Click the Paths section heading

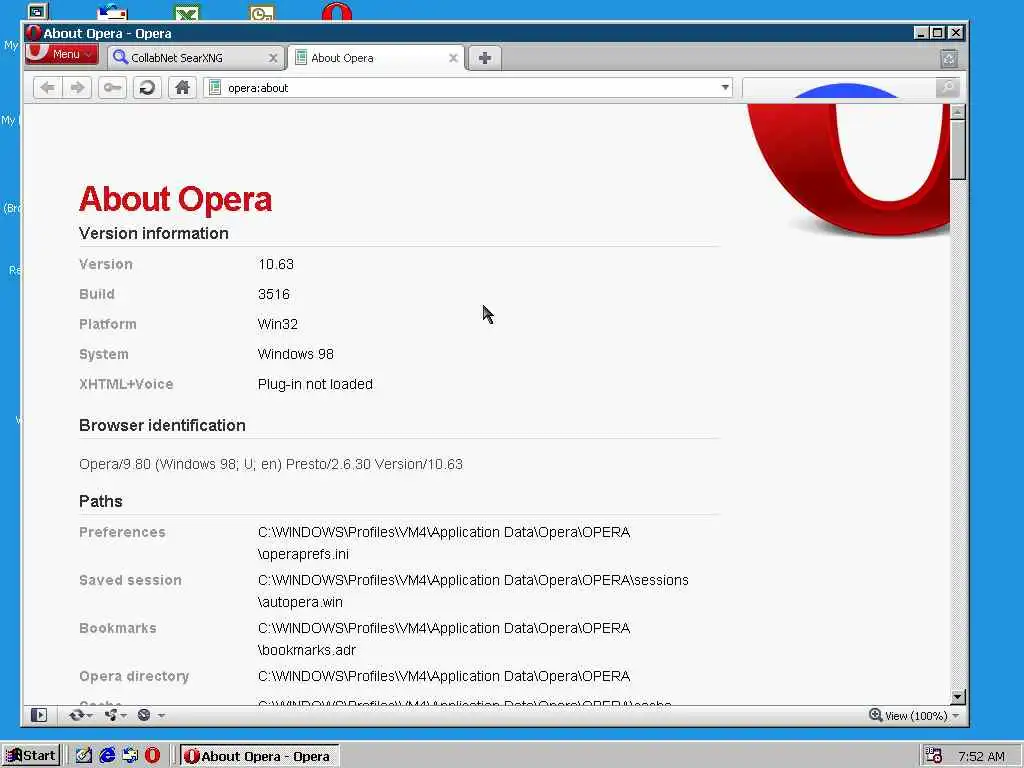[x=101, y=501]
